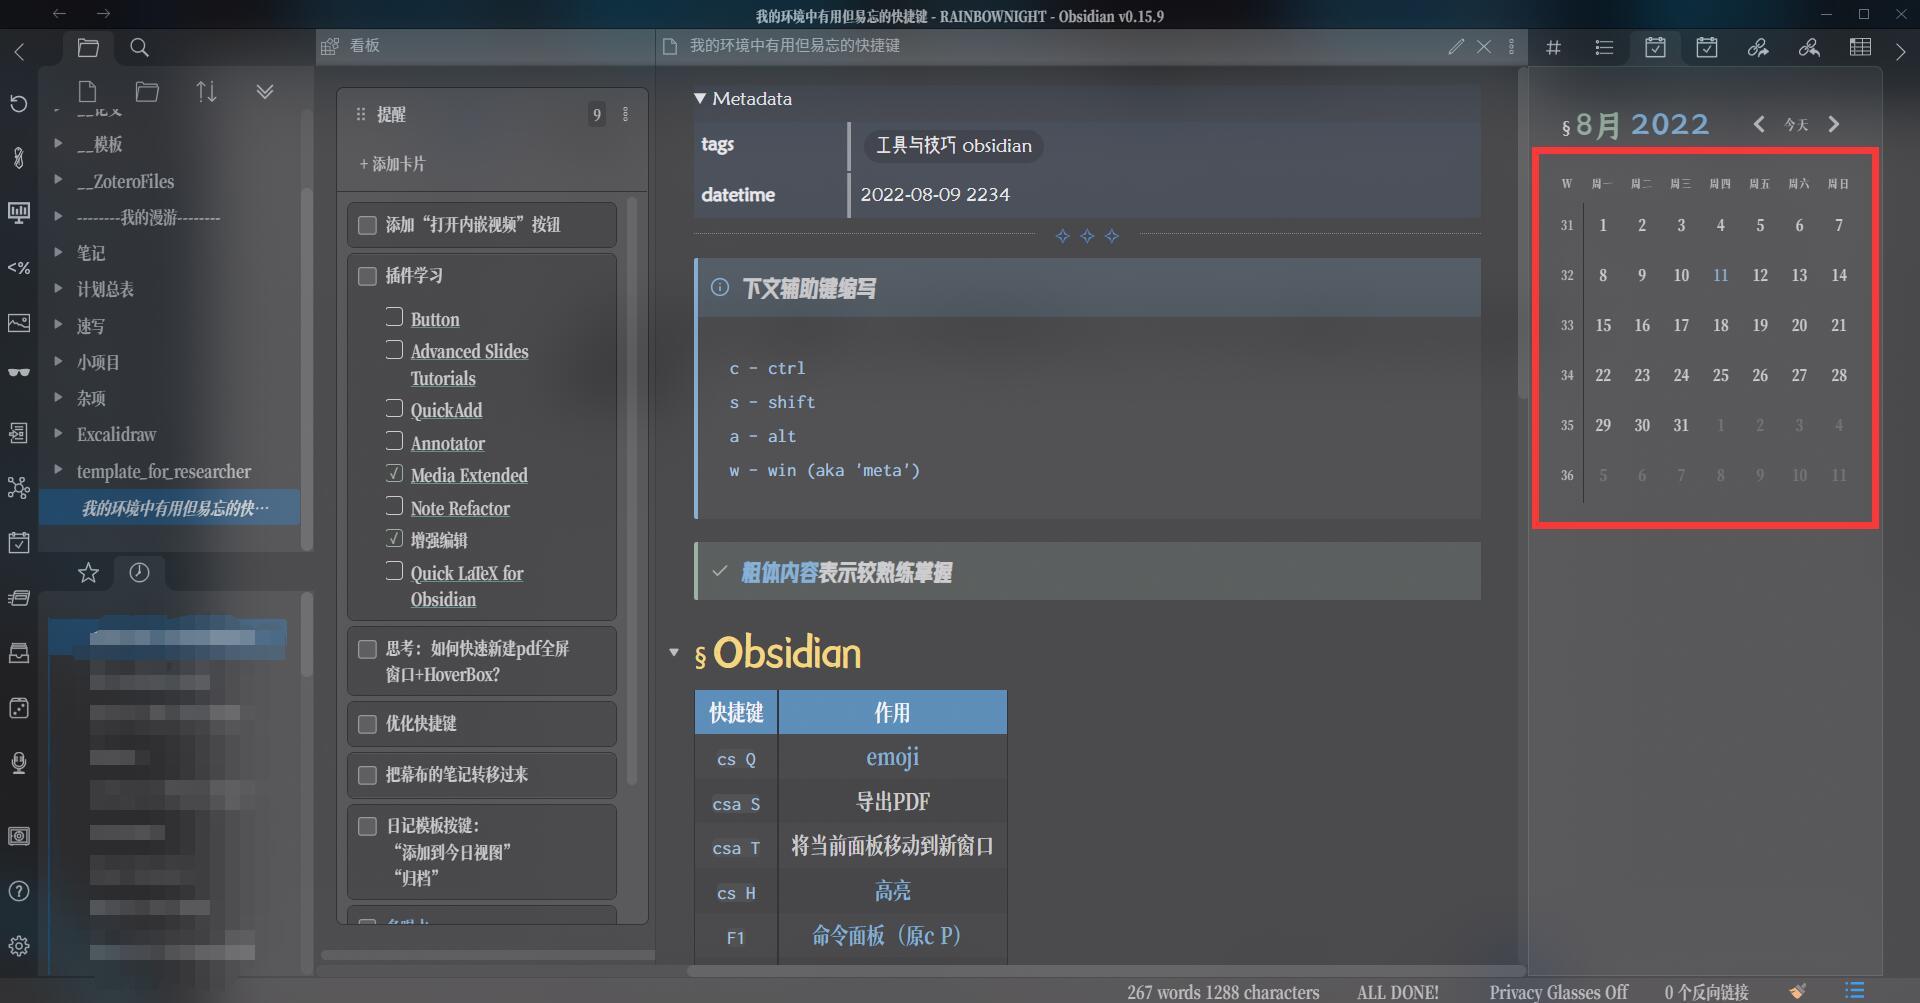Create a new folder in file explorer
This screenshot has height=1003, width=1920.
147,92
